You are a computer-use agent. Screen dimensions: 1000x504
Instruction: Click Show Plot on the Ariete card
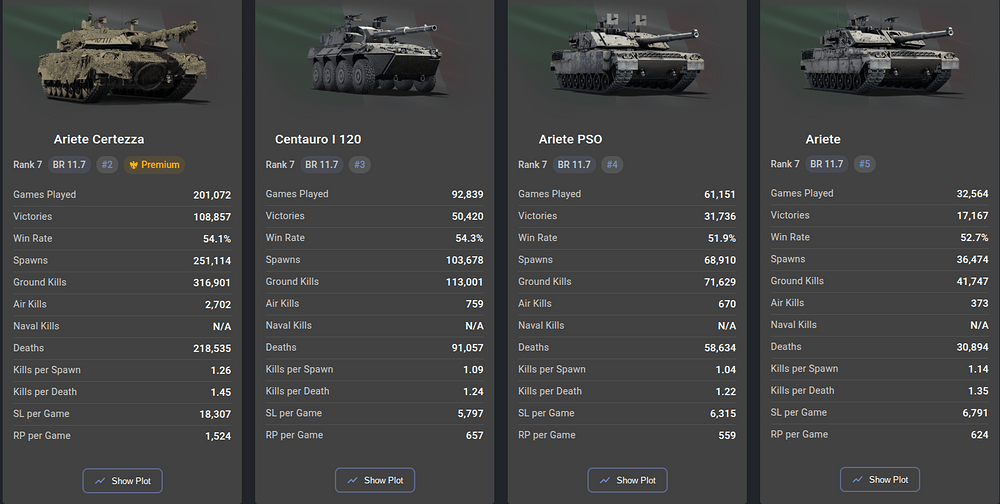(880, 480)
